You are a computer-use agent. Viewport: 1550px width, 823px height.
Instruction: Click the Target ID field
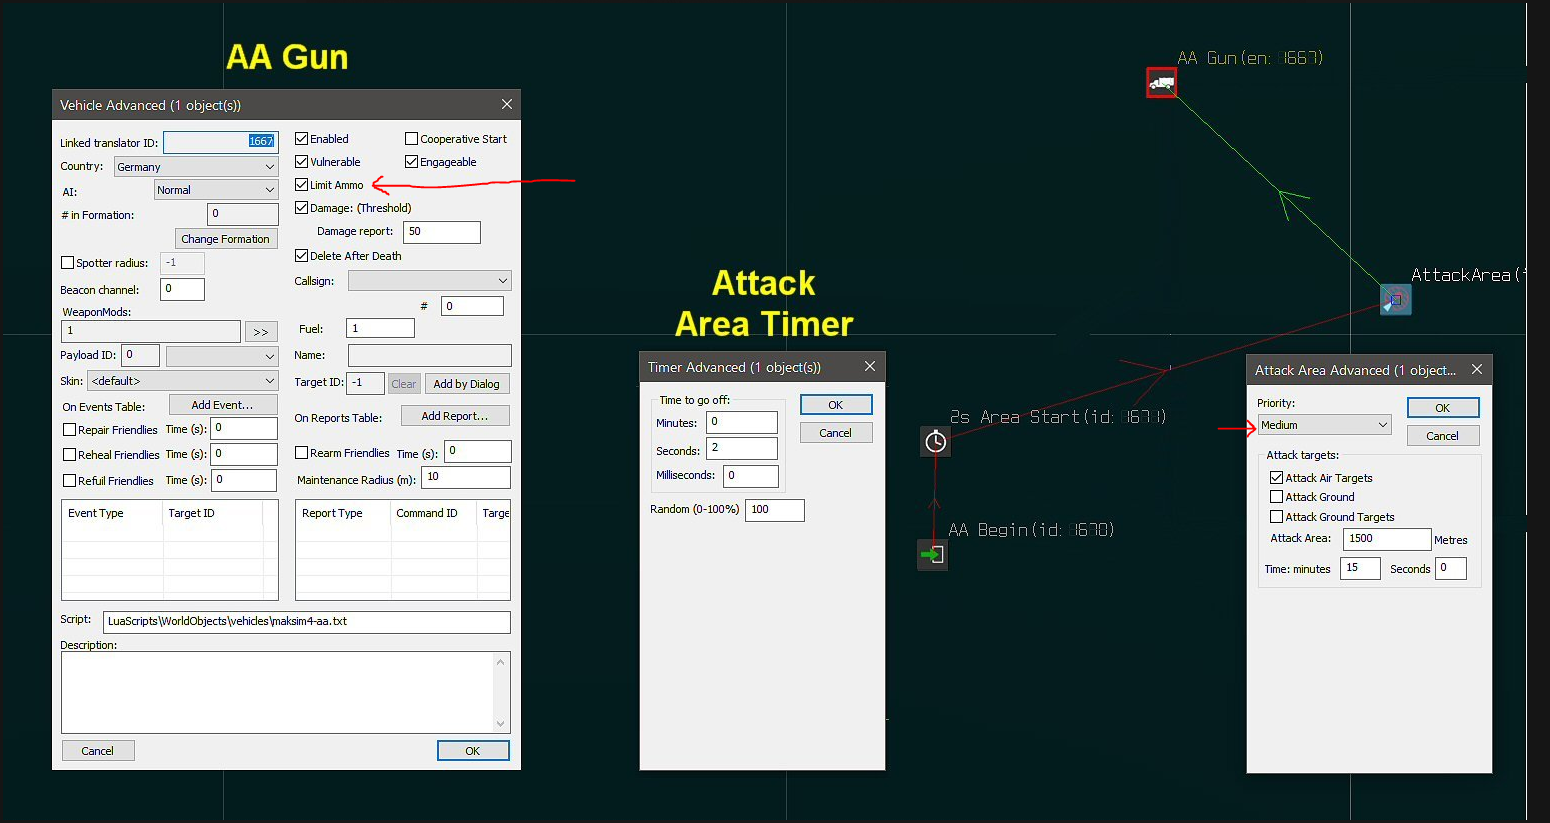(366, 383)
